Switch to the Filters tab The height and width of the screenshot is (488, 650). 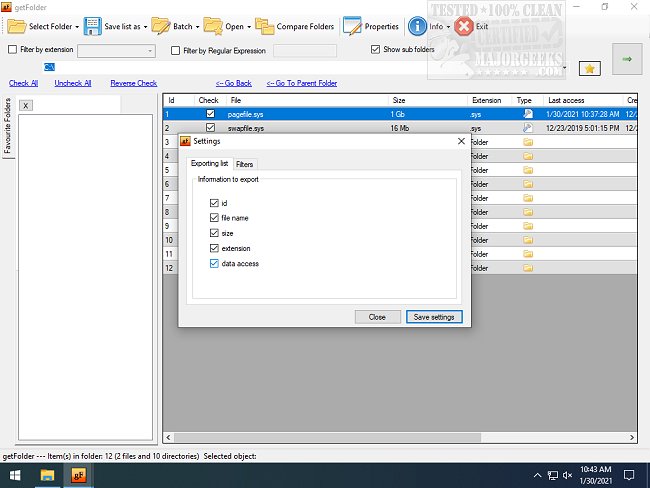point(245,164)
